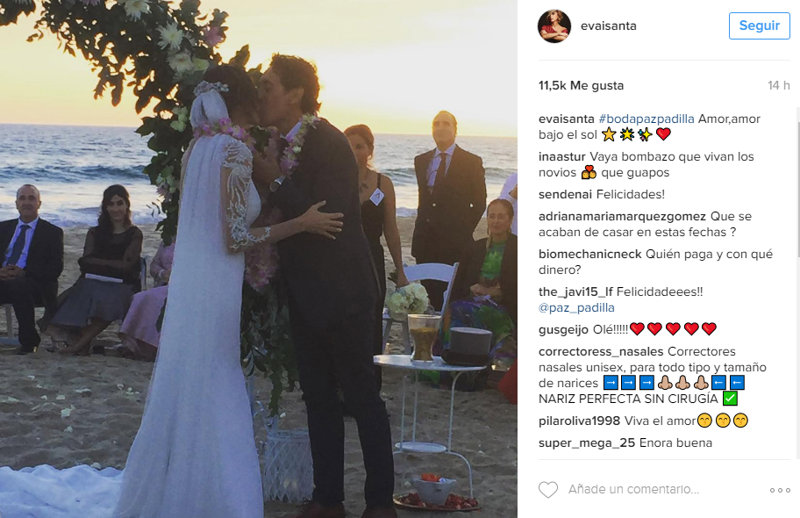This screenshot has width=800, height=518.
Task: Open pilaroliva1998 commenter profile
Action: coord(579,421)
